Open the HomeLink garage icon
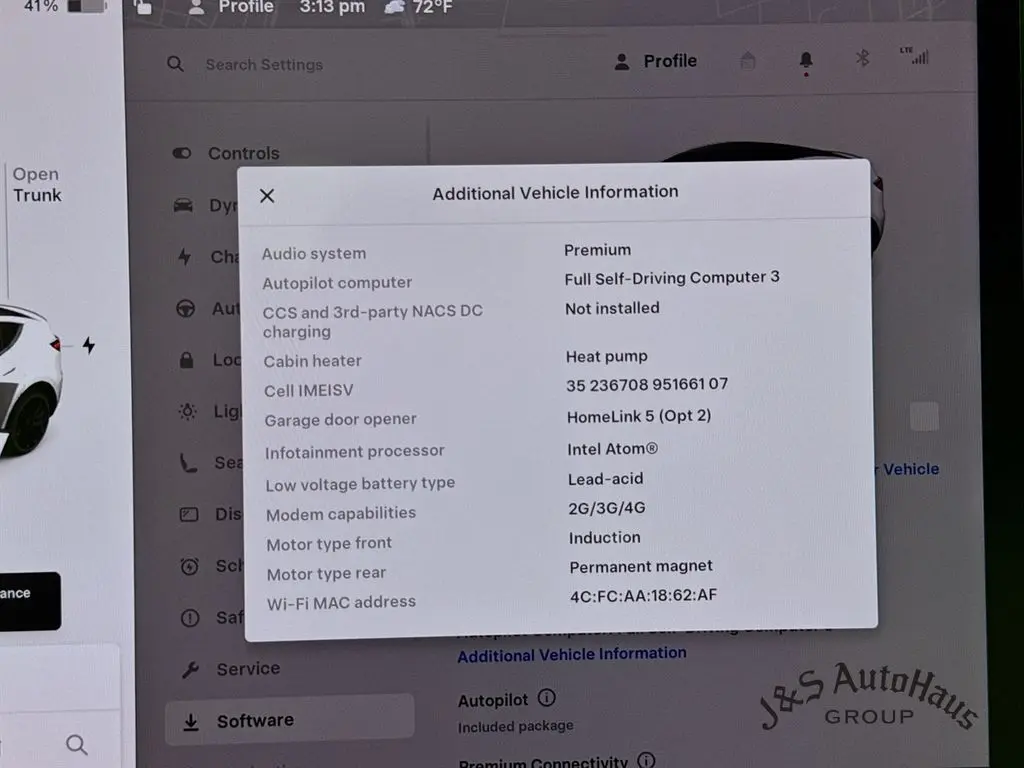Viewport: 1024px width, 768px height. [748, 61]
